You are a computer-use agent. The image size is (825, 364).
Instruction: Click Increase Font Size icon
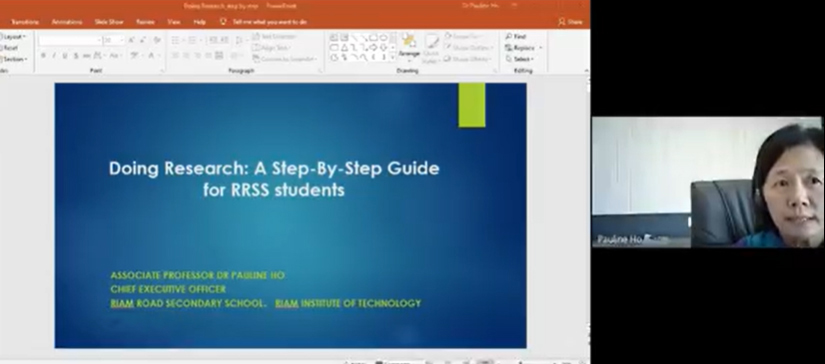(x=132, y=40)
